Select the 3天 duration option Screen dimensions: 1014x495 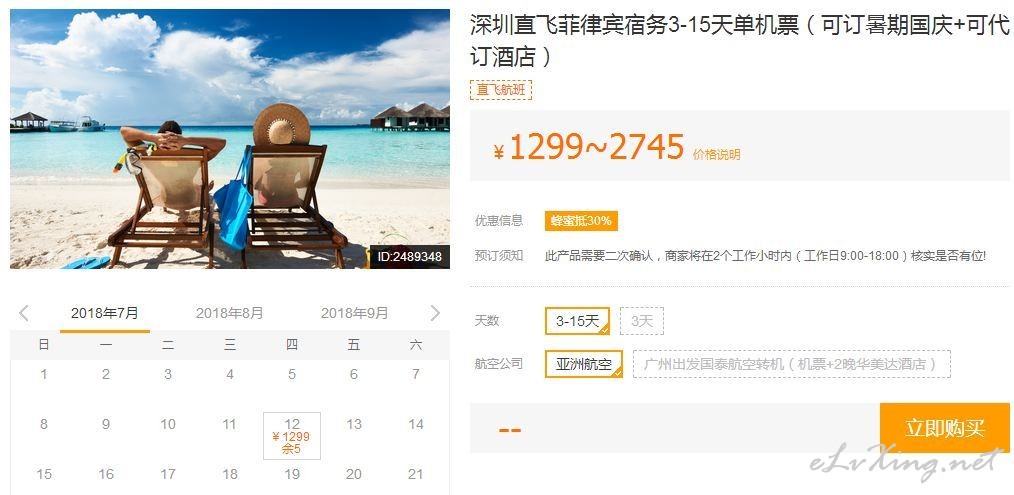tap(642, 321)
